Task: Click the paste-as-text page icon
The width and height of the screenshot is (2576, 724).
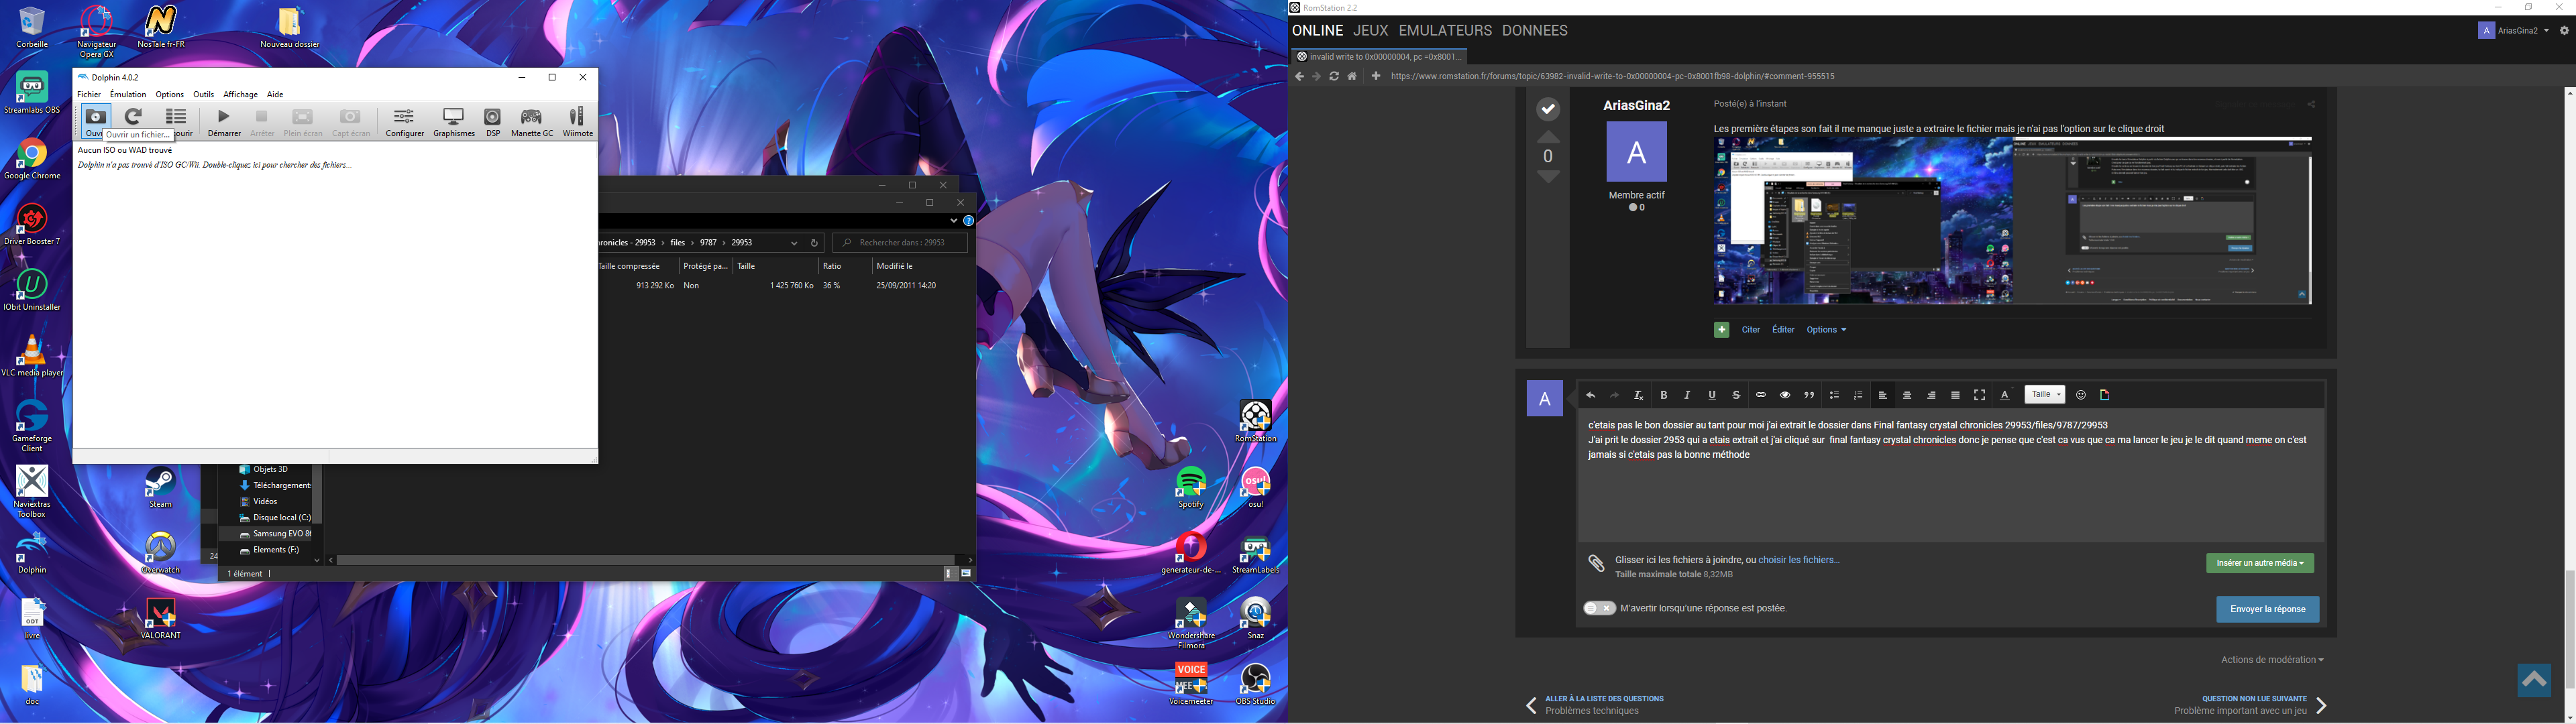Action: tap(2105, 395)
